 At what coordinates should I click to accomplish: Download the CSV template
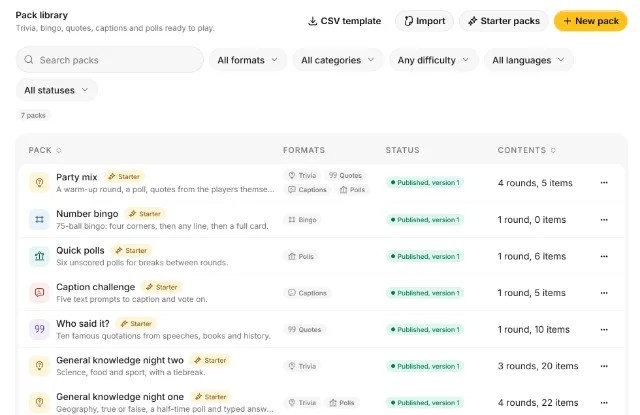tap(344, 21)
